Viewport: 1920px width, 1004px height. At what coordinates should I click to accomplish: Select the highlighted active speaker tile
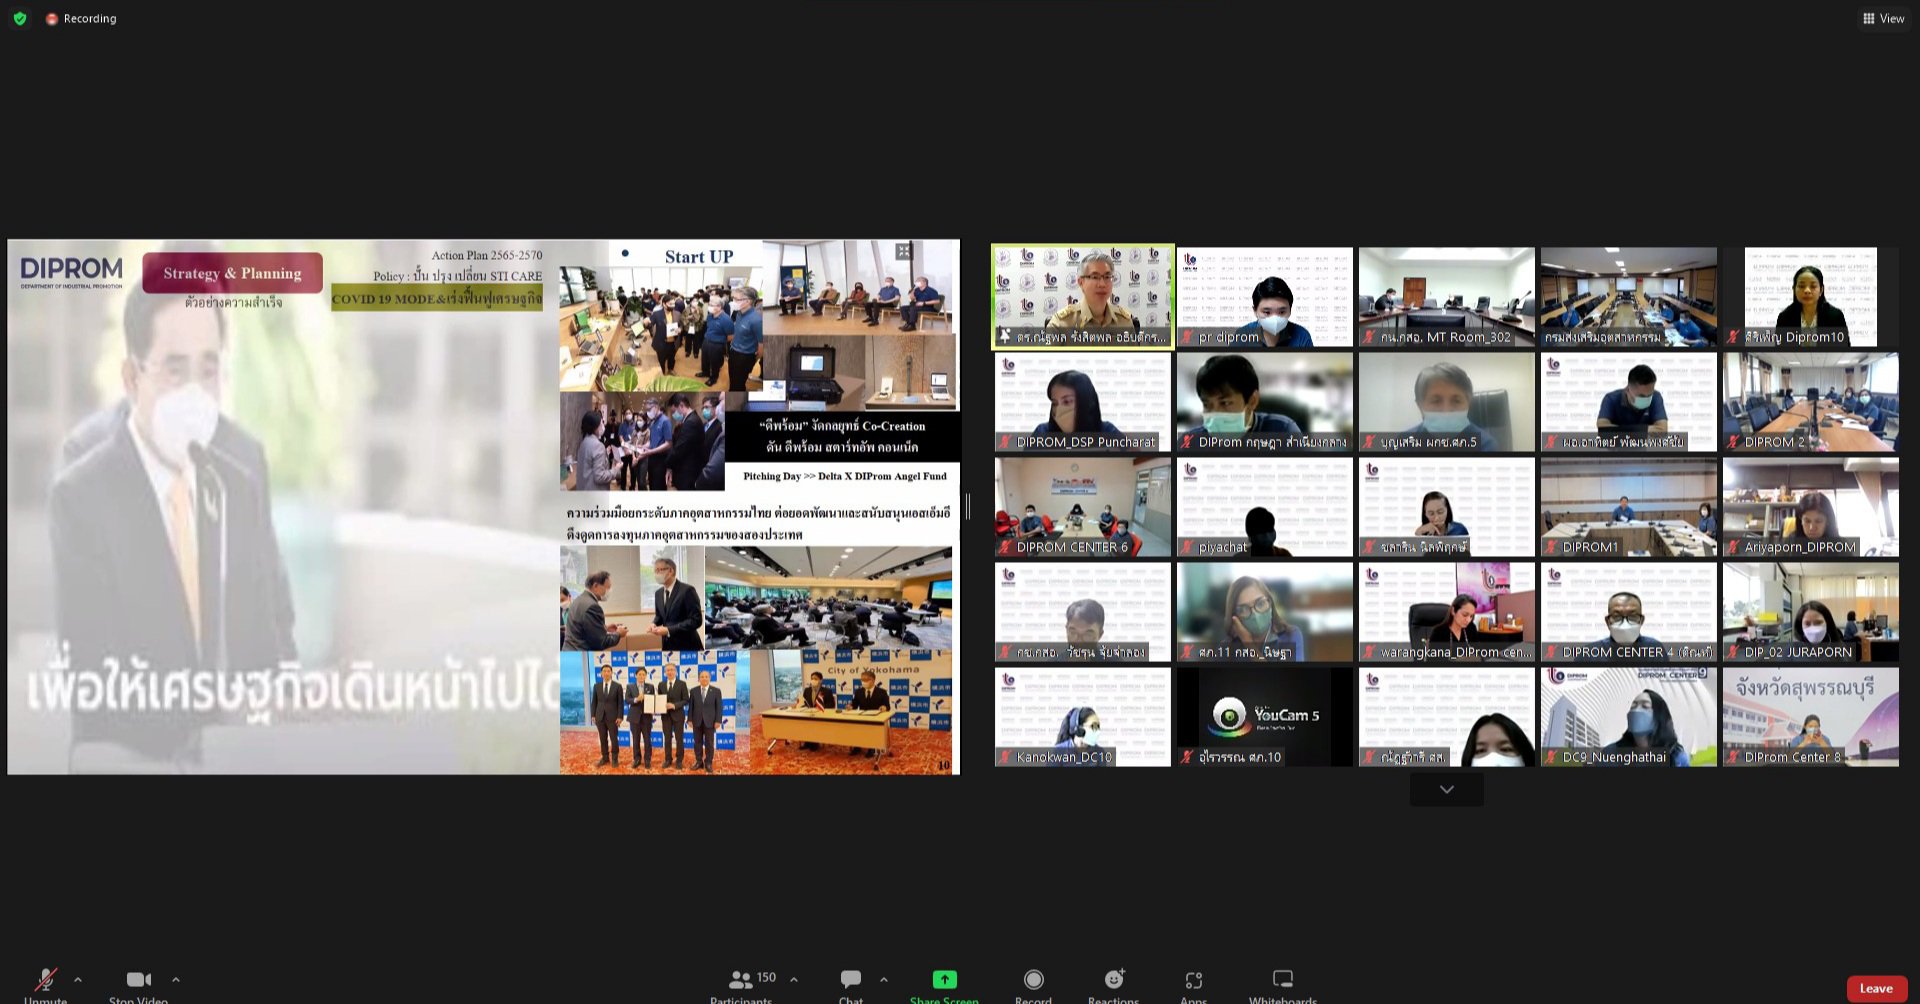click(1082, 297)
